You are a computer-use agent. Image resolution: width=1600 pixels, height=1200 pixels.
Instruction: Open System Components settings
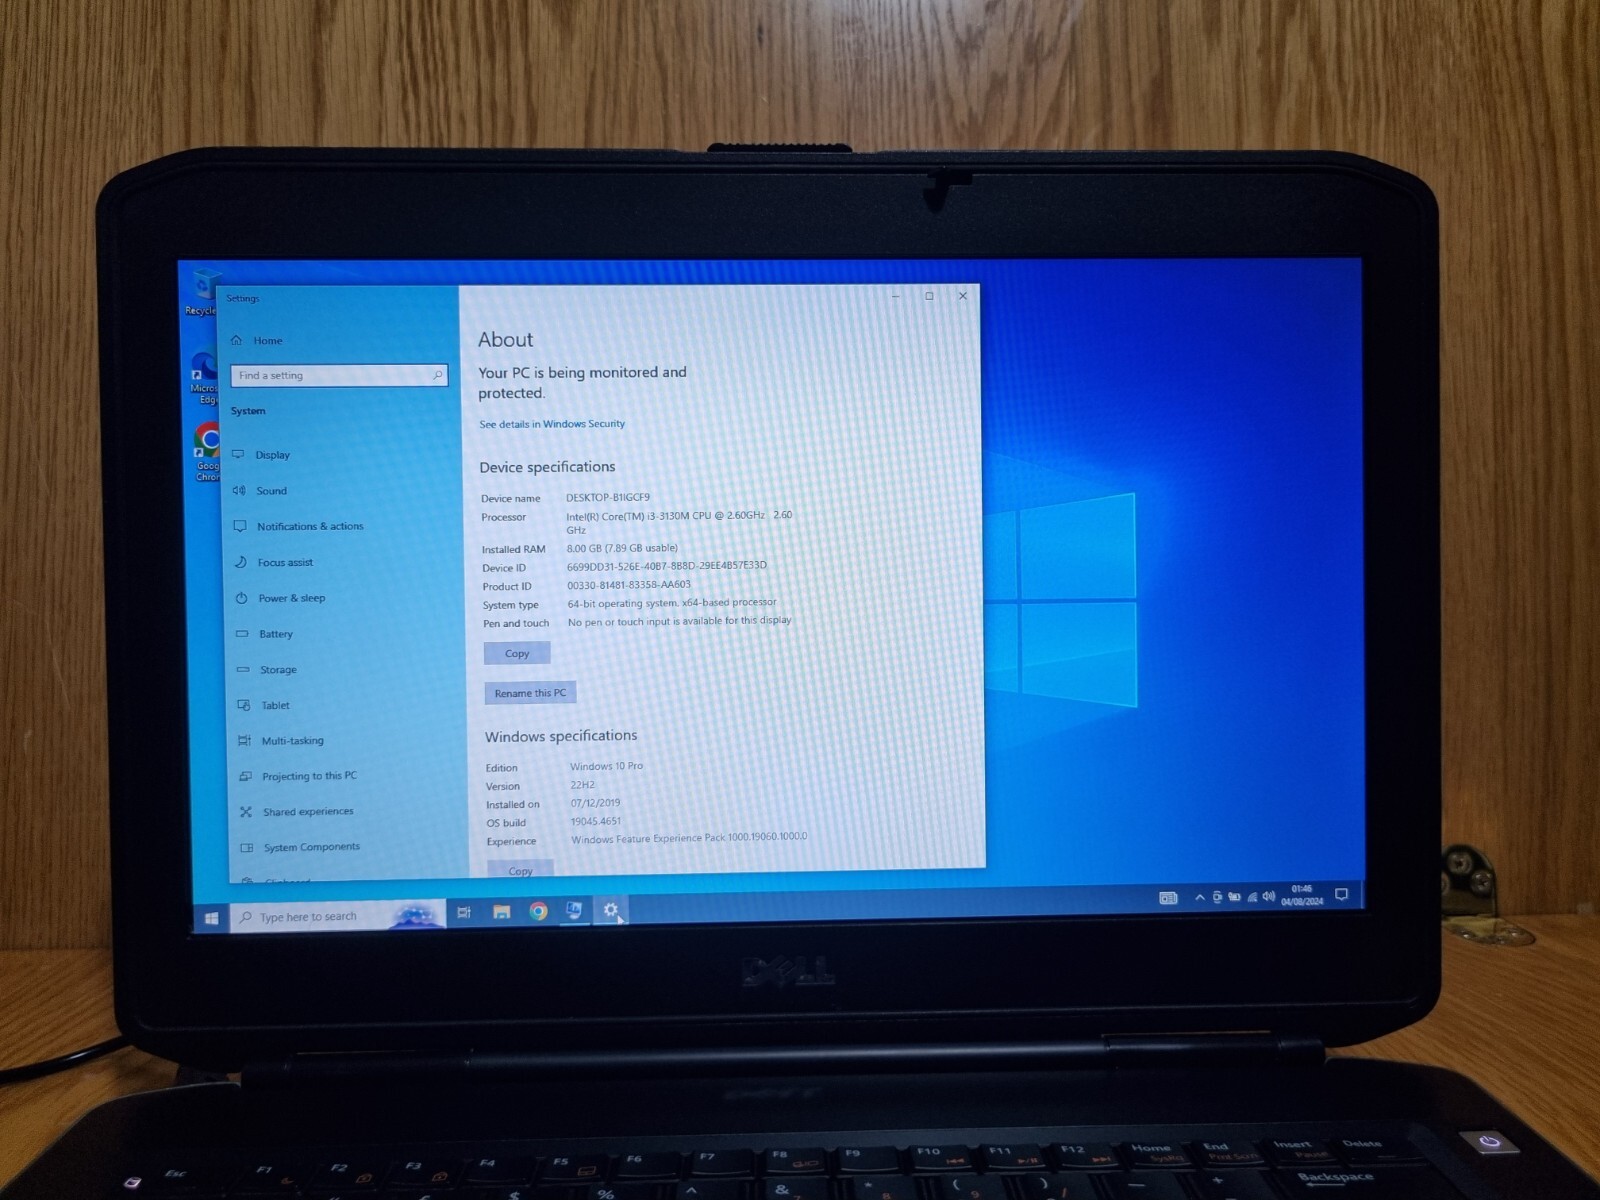click(x=301, y=847)
